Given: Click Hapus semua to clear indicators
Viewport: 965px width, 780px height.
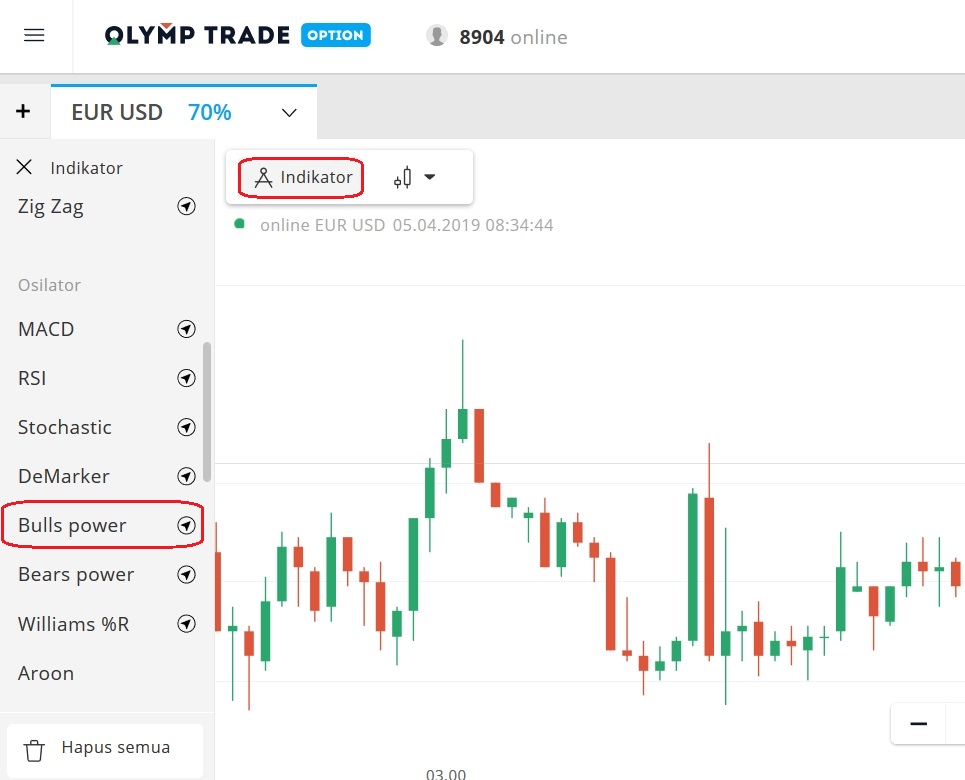Looking at the screenshot, I should pos(104,747).
